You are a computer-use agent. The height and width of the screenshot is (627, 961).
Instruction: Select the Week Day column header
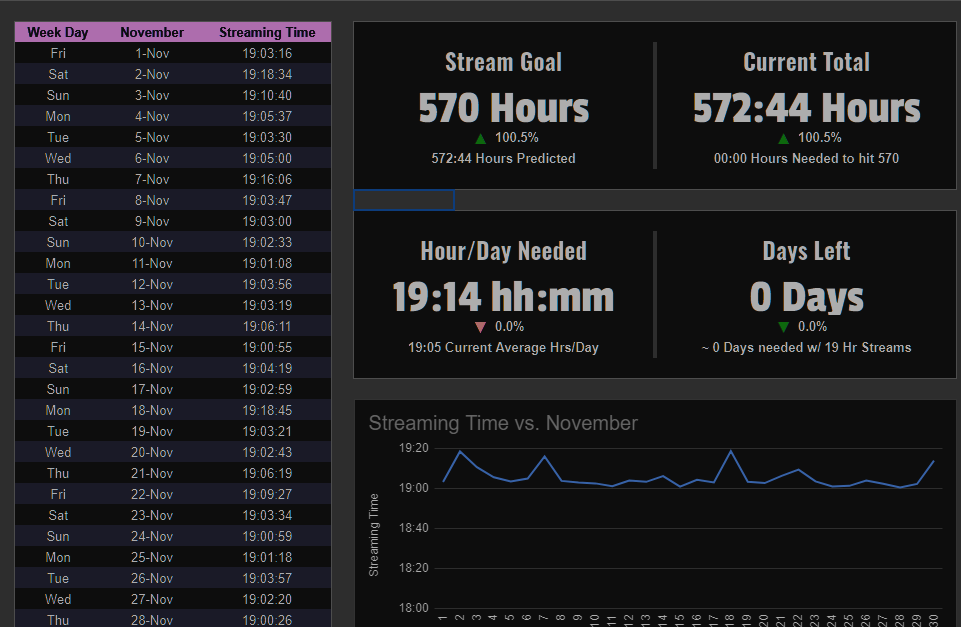[58, 32]
